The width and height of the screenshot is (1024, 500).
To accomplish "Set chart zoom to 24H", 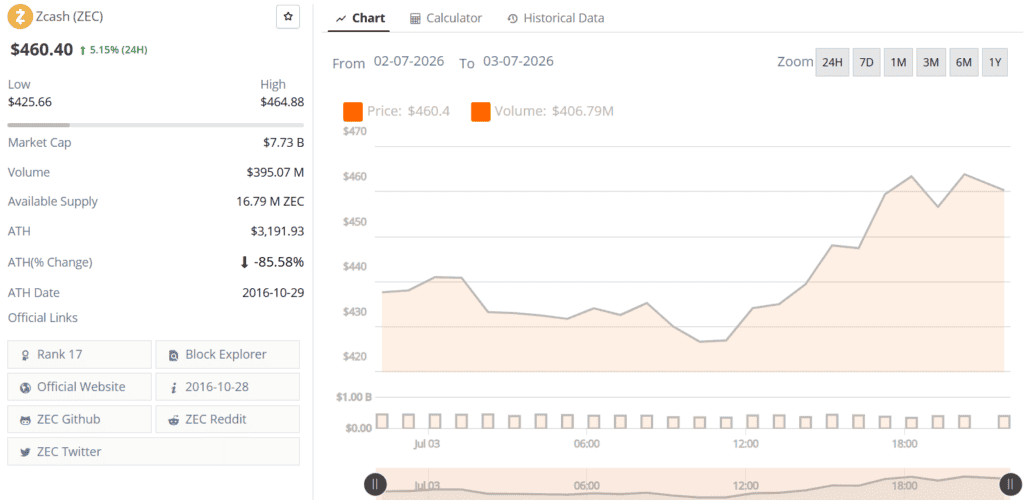I will point(832,63).
